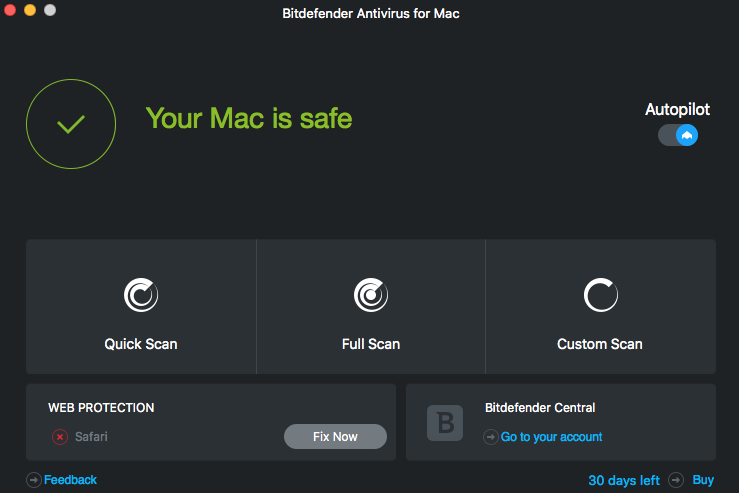Toggle the Autopilot switch
Screen dimensions: 739x493
(x=678, y=135)
